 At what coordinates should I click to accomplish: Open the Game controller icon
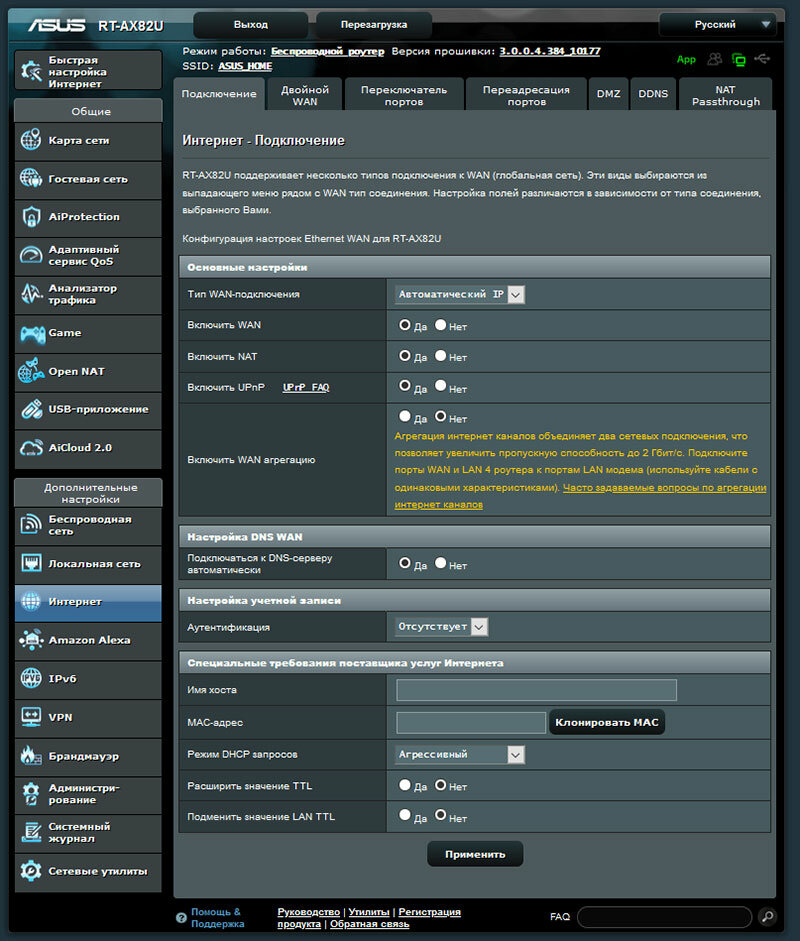[x=32, y=333]
